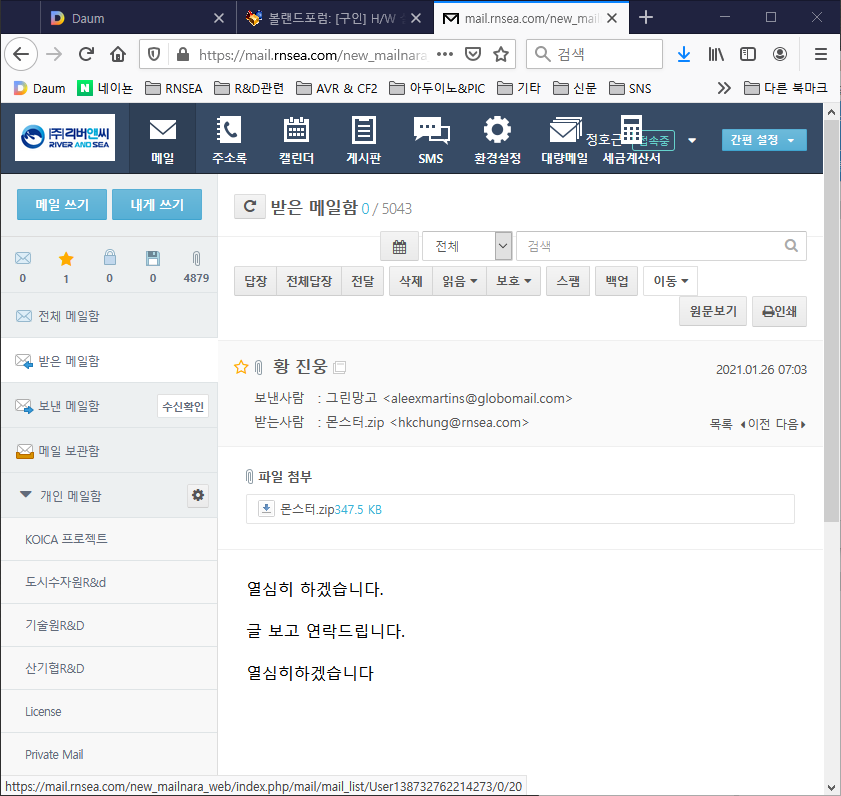Click the inbox refresh icon button
The image size is (841, 796).
pyautogui.click(x=249, y=207)
